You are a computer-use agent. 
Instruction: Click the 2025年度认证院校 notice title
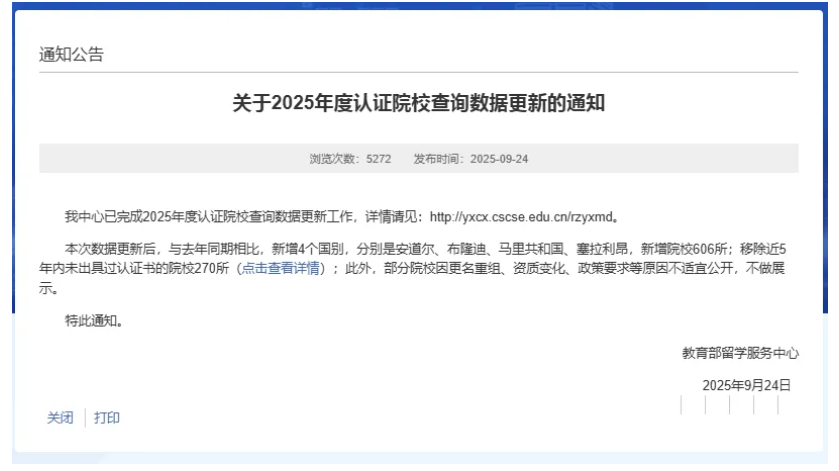(x=419, y=103)
